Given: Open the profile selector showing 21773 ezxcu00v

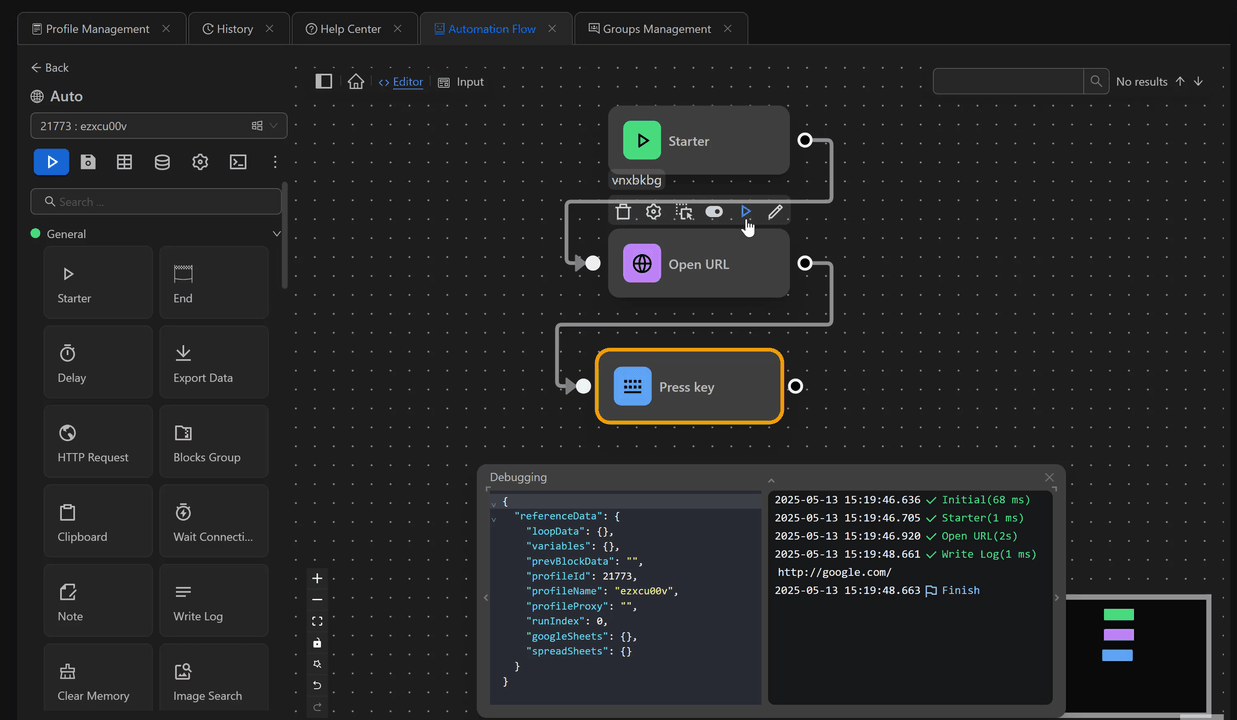Looking at the screenshot, I should 157,125.
